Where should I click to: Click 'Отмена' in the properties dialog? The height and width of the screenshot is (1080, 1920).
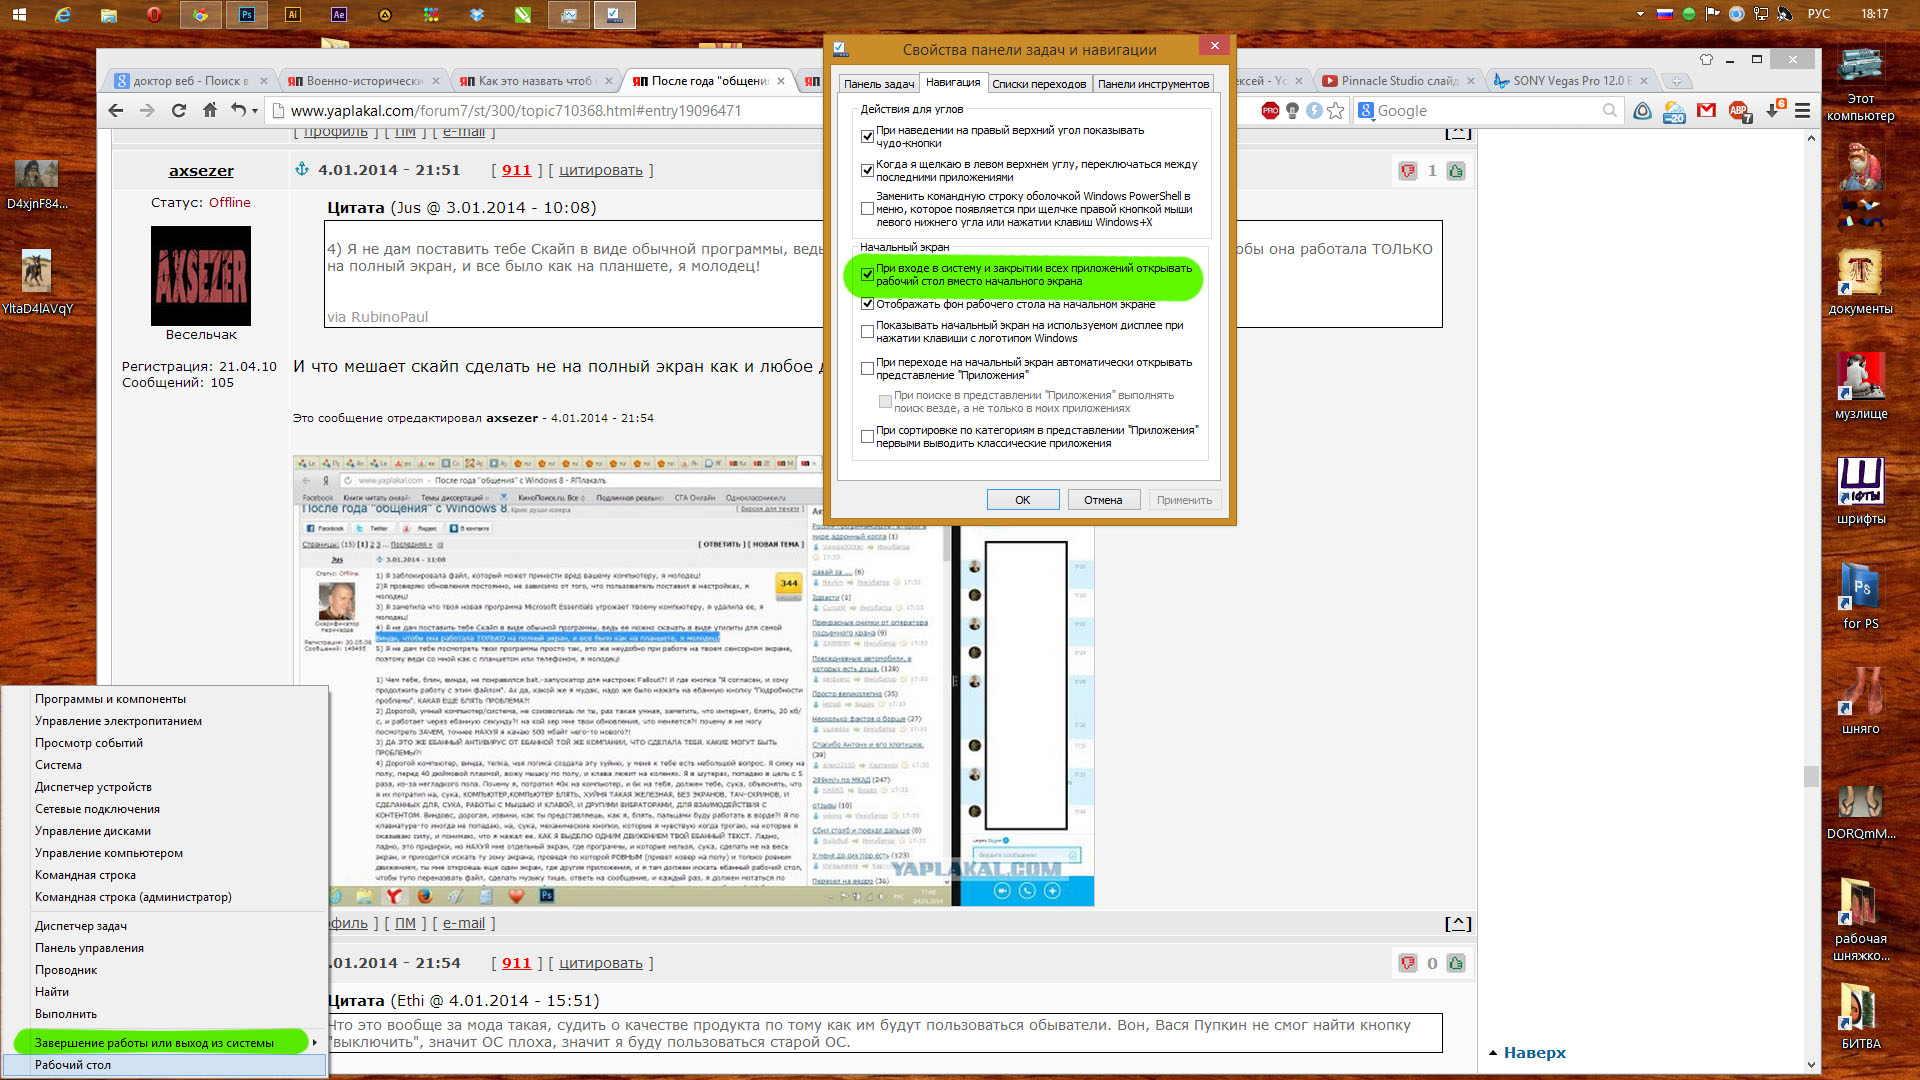(x=1103, y=500)
